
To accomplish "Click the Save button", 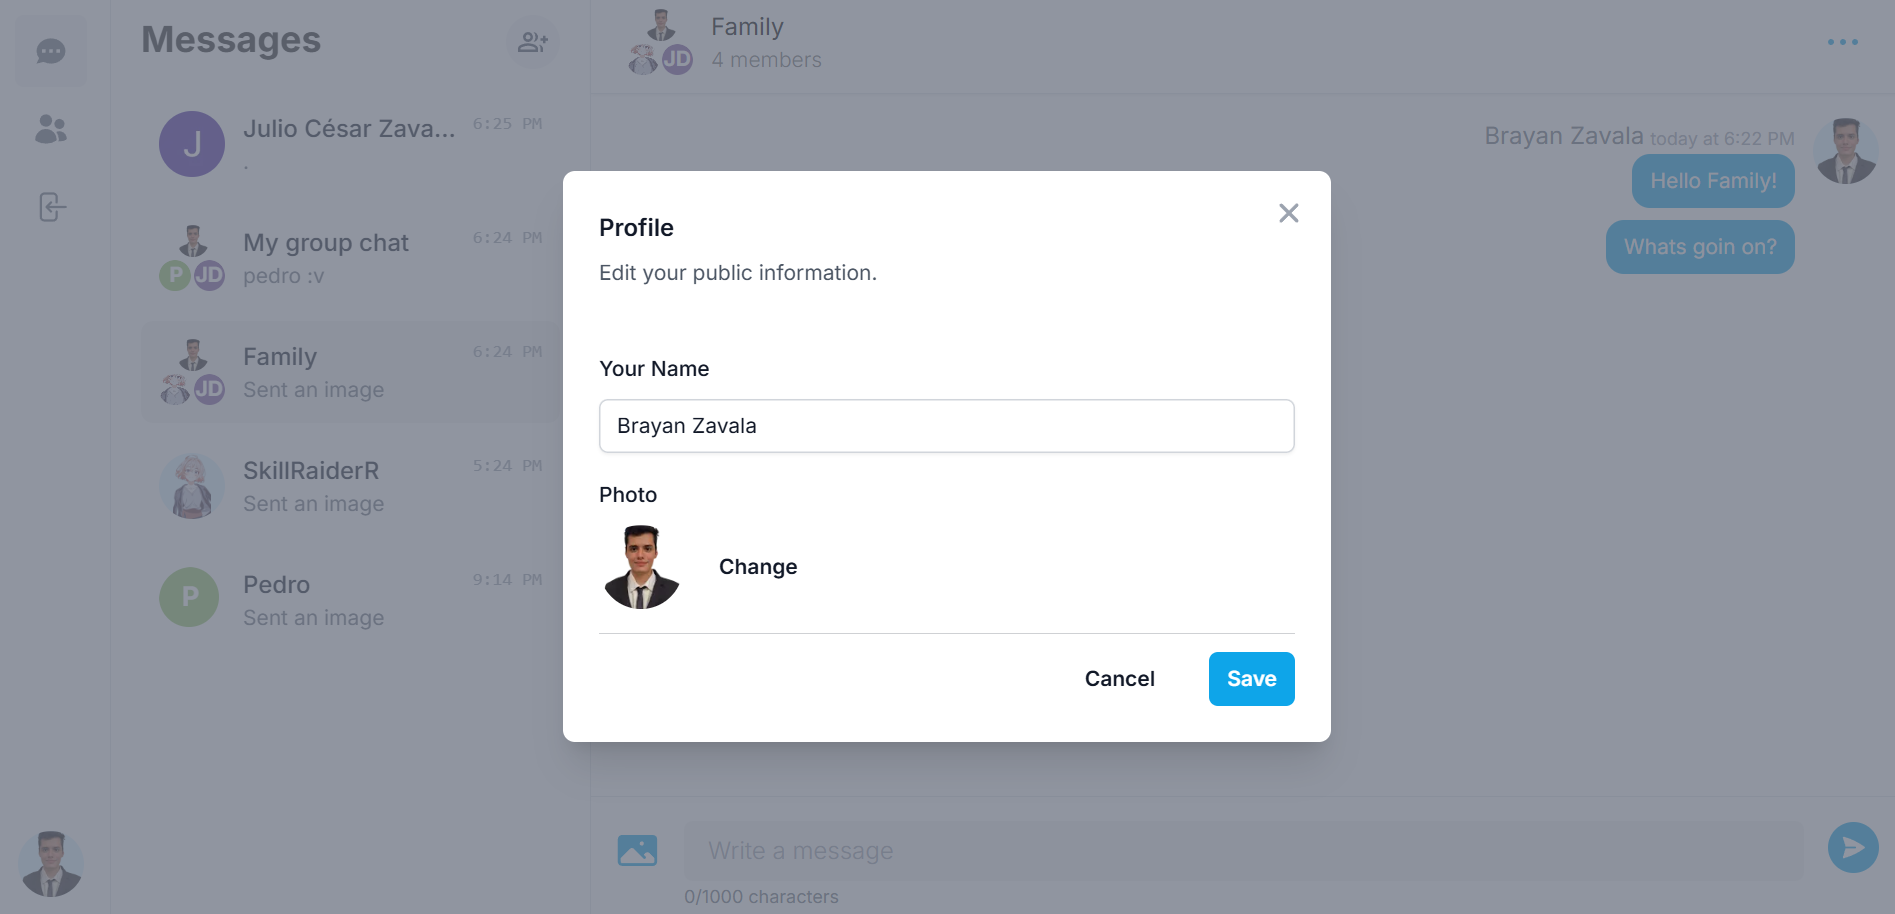I will pyautogui.click(x=1251, y=679).
